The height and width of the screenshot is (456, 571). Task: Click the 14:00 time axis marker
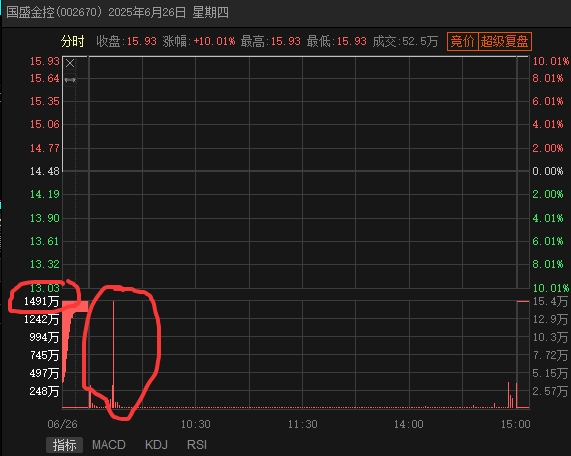coord(409,424)
